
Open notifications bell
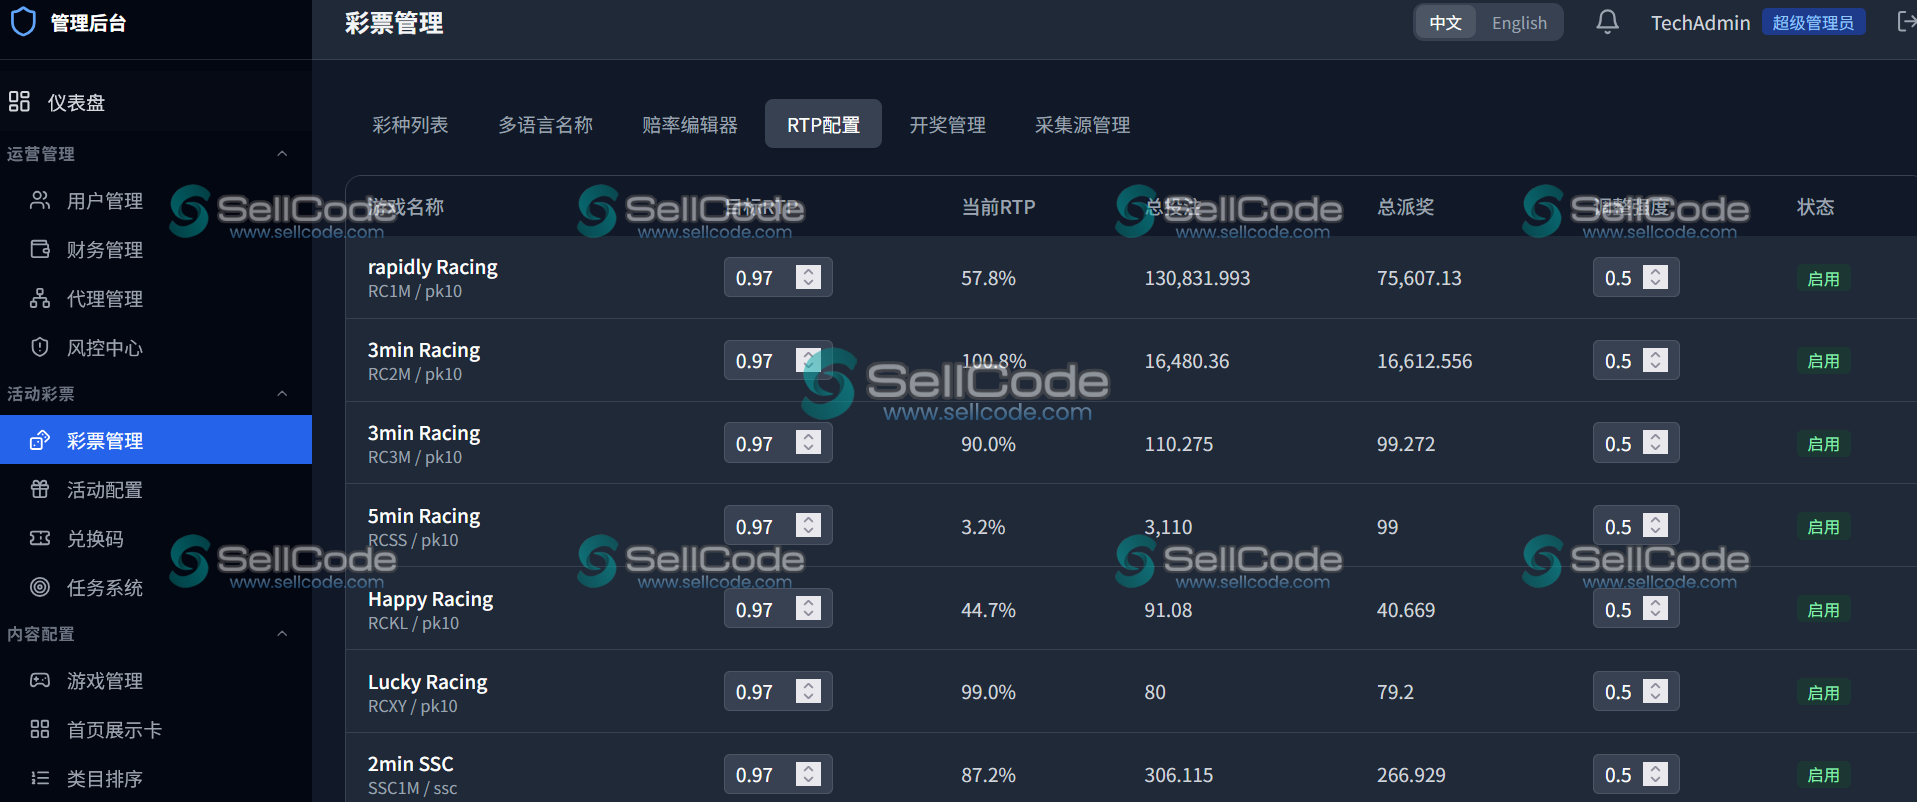click(x=1607, y=22)
